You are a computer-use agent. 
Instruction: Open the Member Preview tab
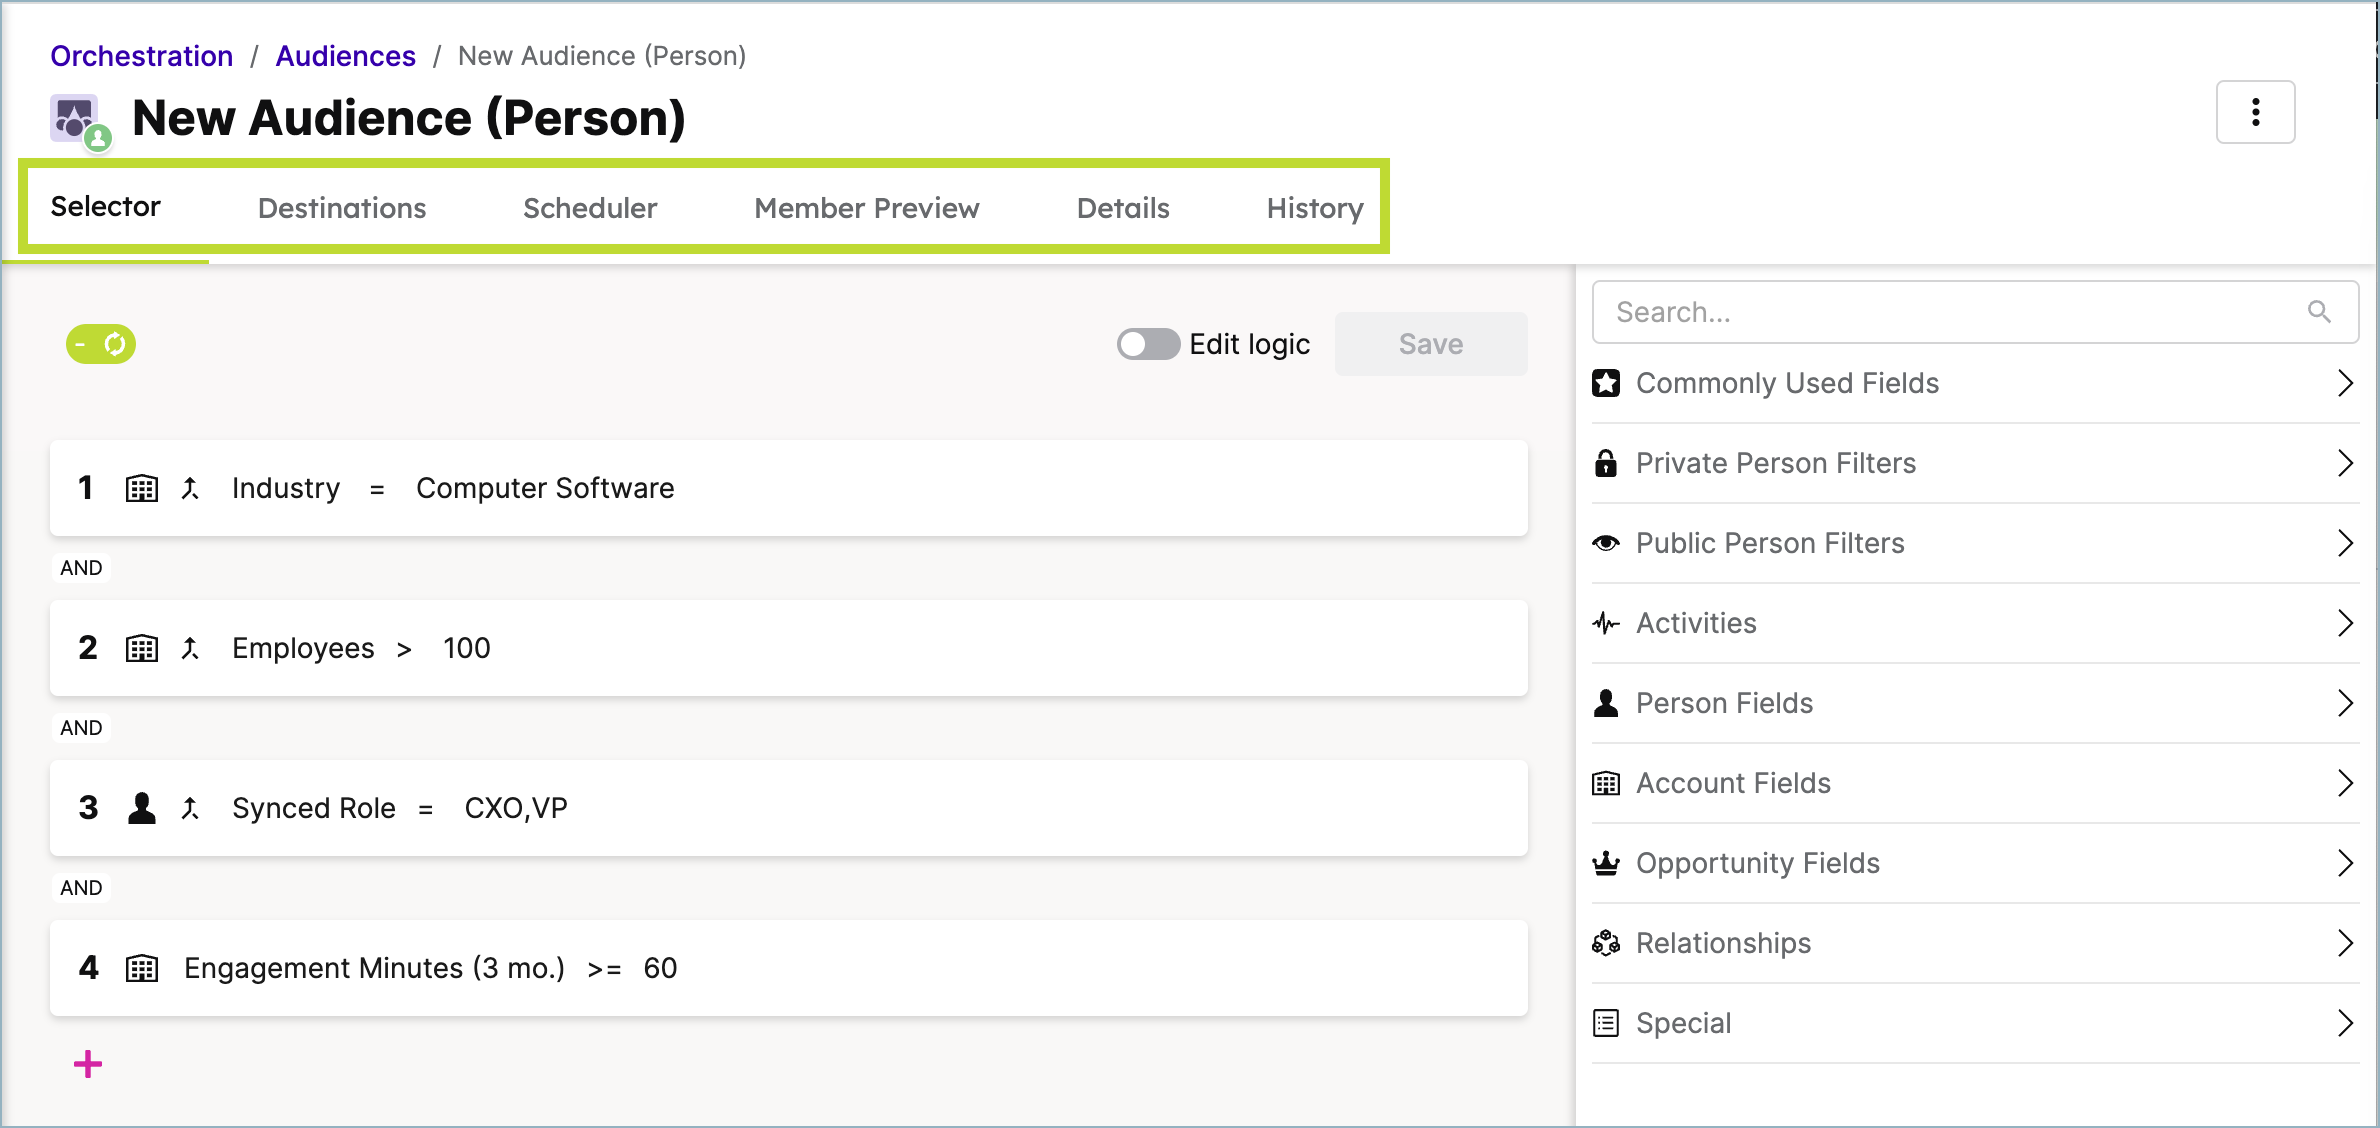[x=867, y=208]
